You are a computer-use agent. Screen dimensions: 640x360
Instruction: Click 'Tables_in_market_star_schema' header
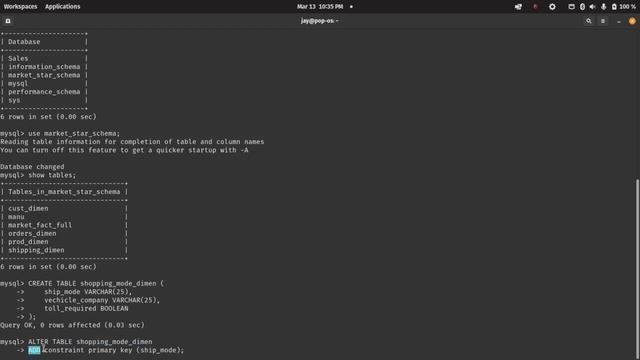click(64, 192)
